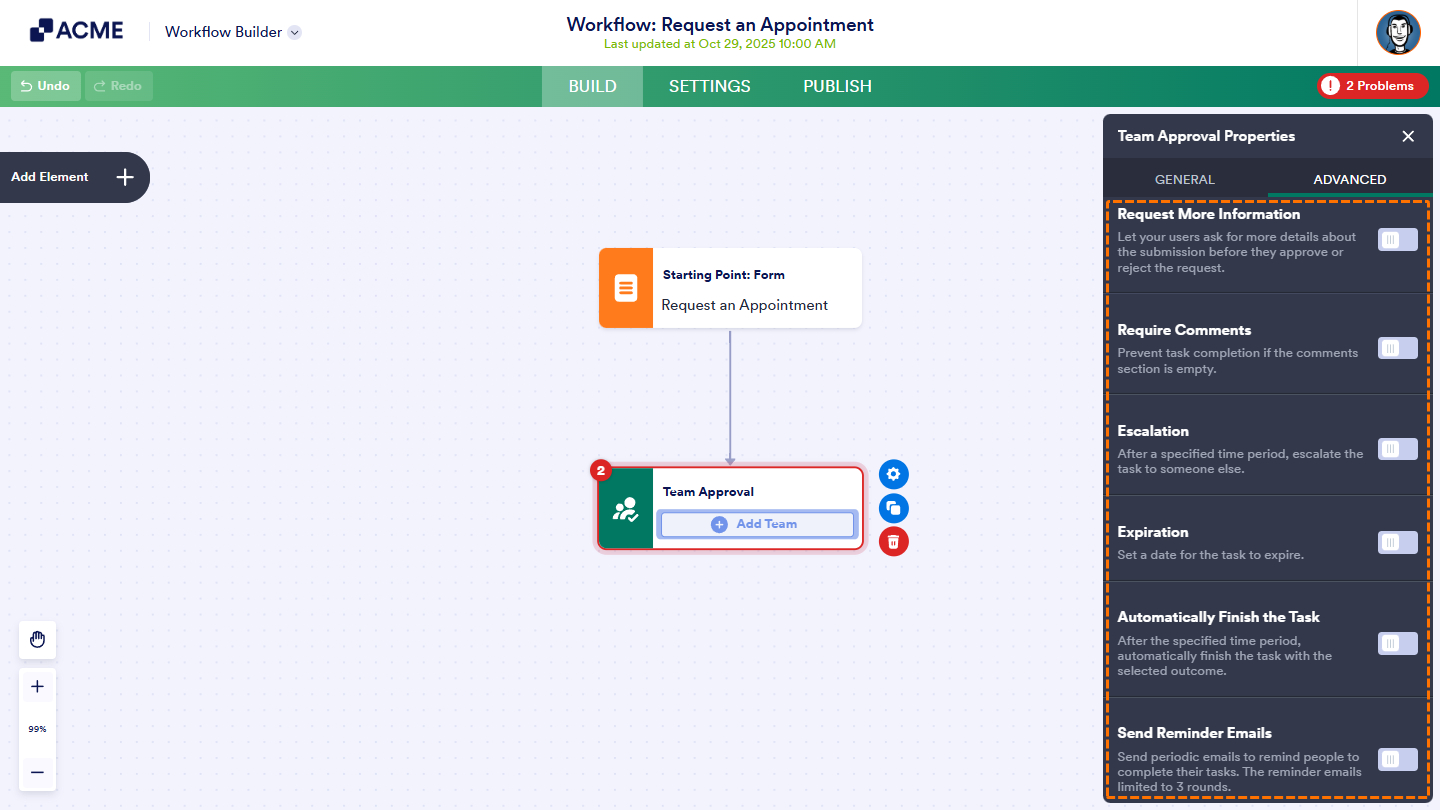Enable the Escalation toggle
1440x810 pixels.
pos(1398,449)
